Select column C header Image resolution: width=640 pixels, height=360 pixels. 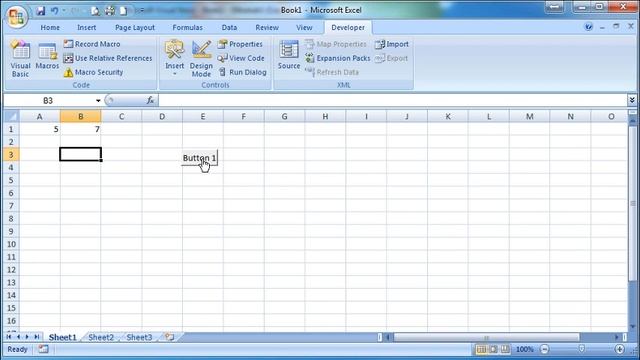pyautogui.click(x=121, y=116)
